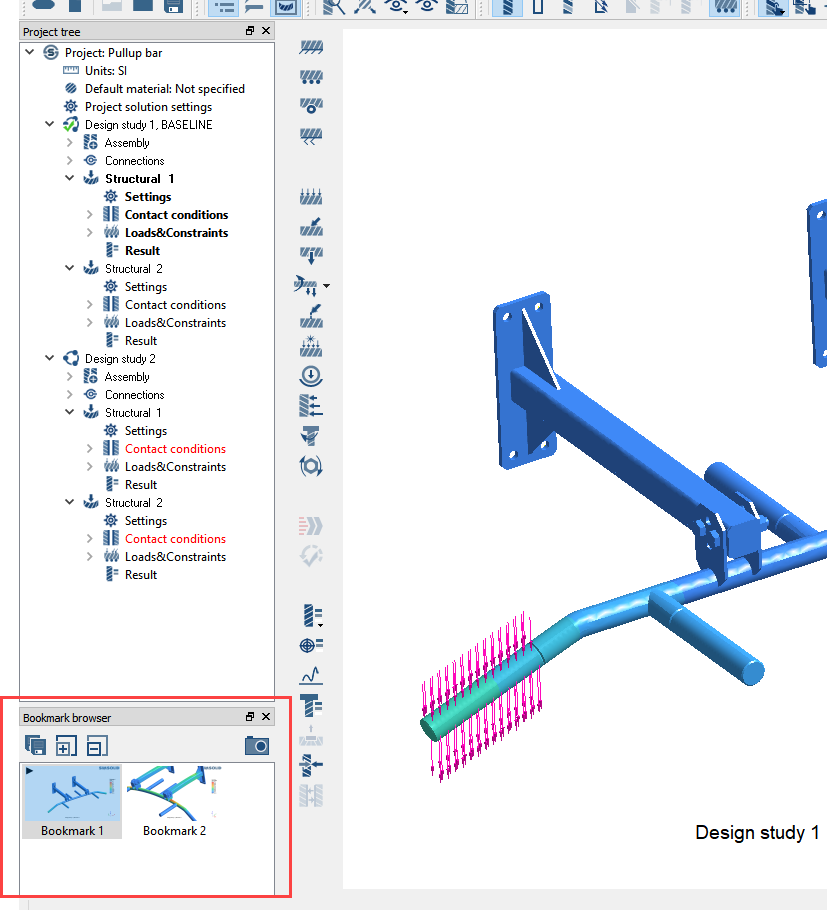The height and width of the screenshot is (910, 827).
Task: Collapse the Project: Pullup bar node
Action: [30, 52]
